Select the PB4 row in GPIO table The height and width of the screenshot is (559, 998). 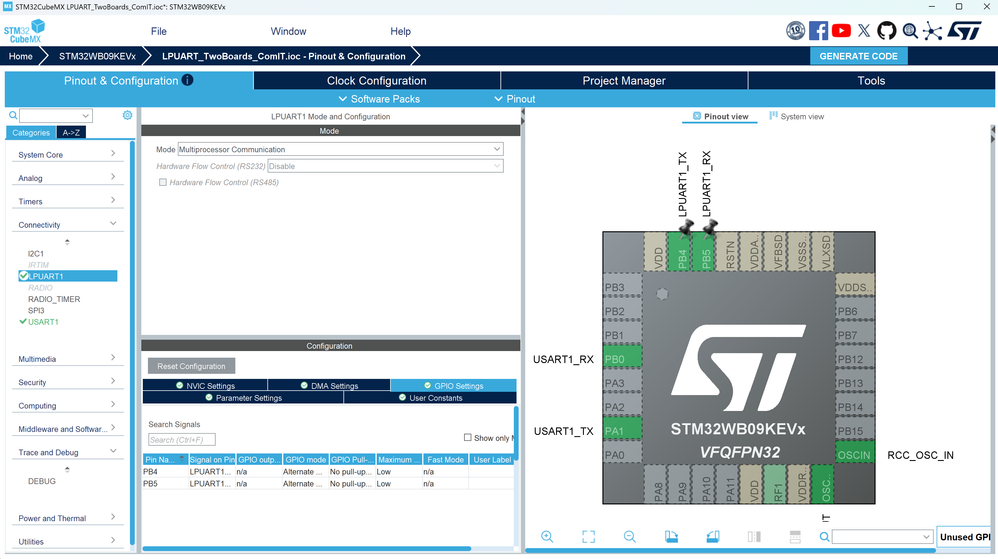[328, 472]
